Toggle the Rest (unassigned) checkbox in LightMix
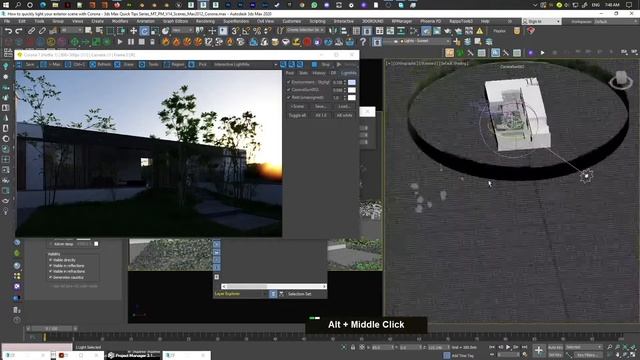The image size is (640, 360). pyautogui.click(x=289, y=98)
